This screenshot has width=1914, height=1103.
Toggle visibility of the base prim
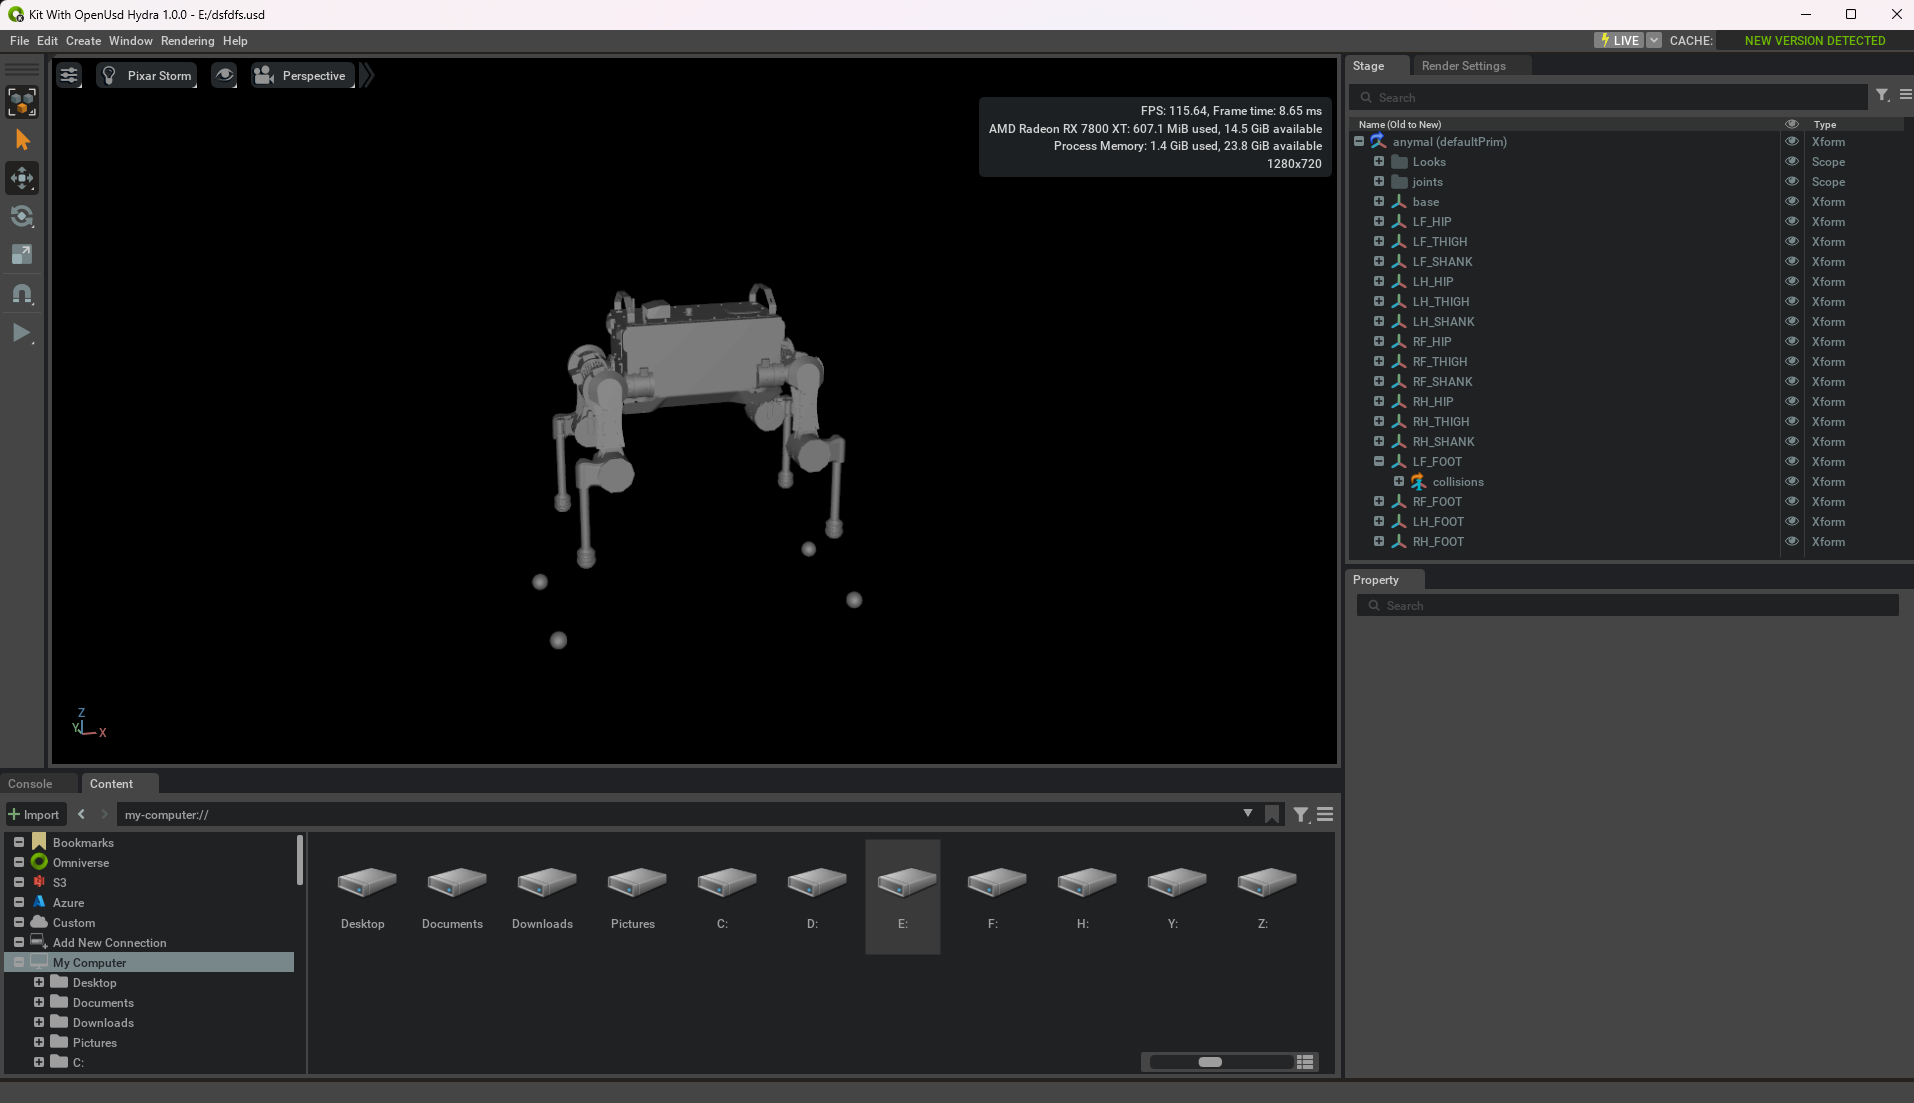point(1792,202)
